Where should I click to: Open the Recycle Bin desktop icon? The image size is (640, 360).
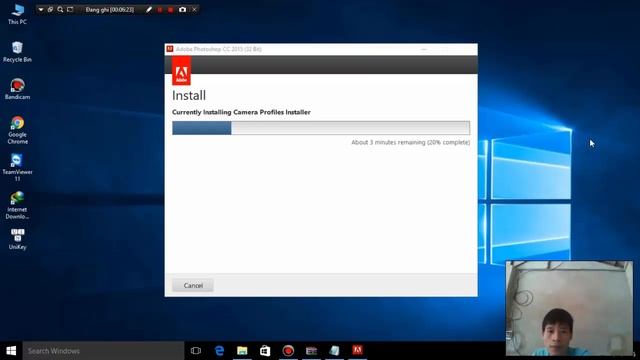(x=17, y=52)
